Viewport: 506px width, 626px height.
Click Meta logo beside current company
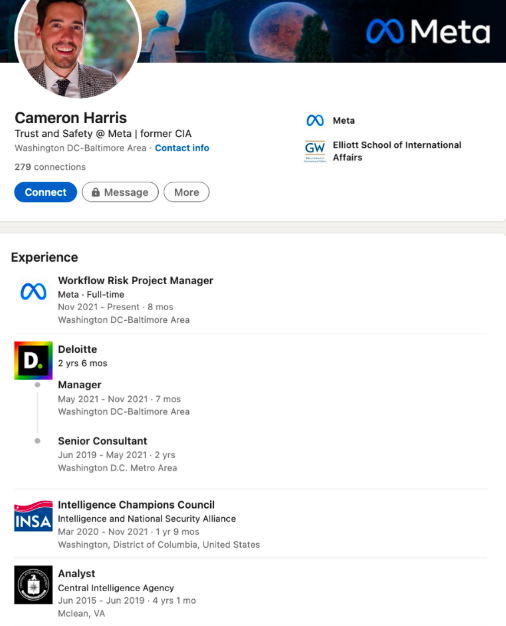(x=315, y=120)
